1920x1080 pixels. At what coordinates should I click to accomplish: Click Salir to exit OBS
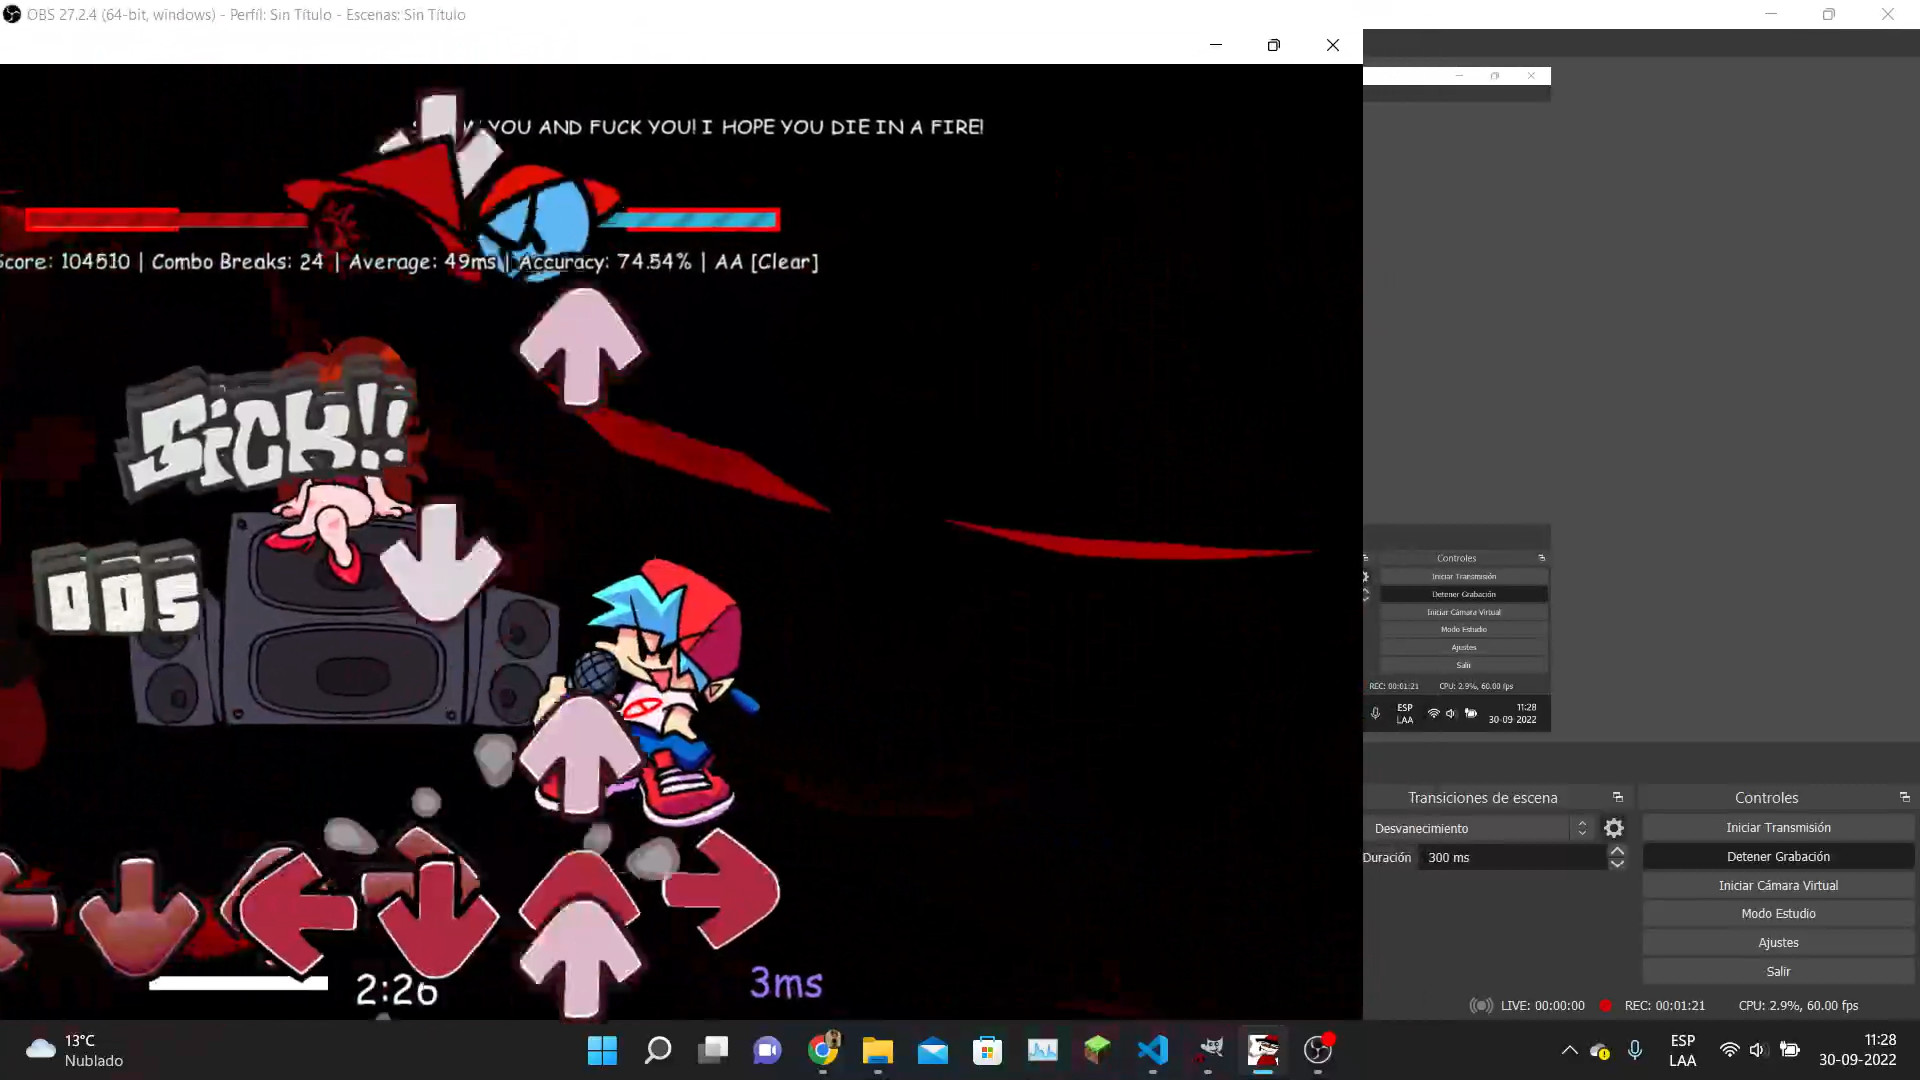[1777, 972]
